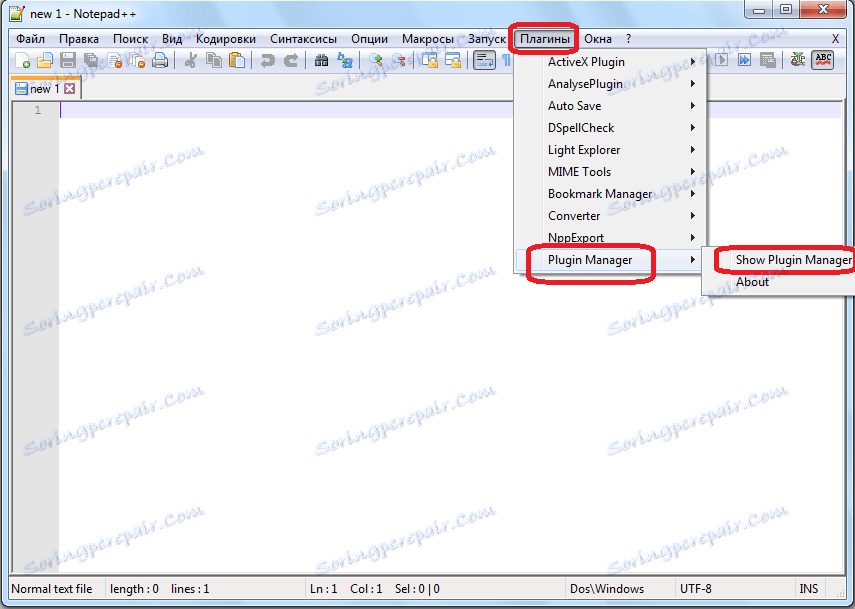
Task: Expand MIME Tools submenu arrow
Action: [x=693, y=171]
